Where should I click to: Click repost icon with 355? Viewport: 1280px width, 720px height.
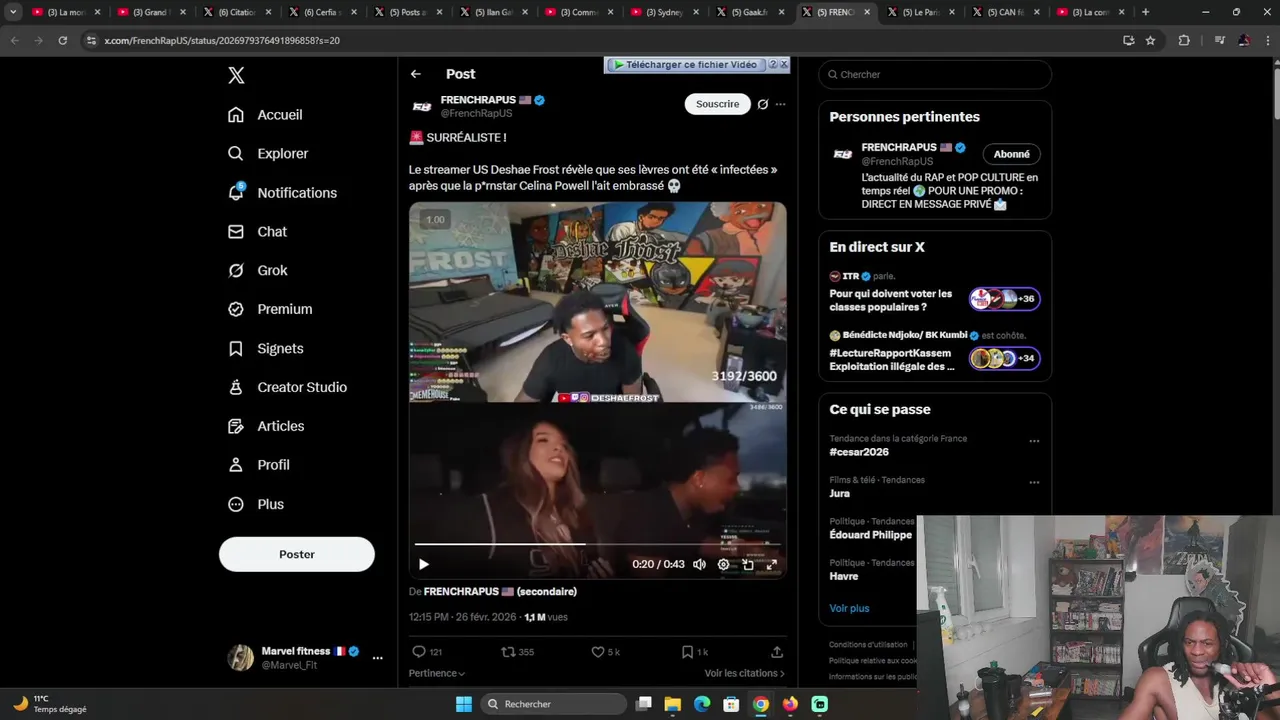click(517, 652)
